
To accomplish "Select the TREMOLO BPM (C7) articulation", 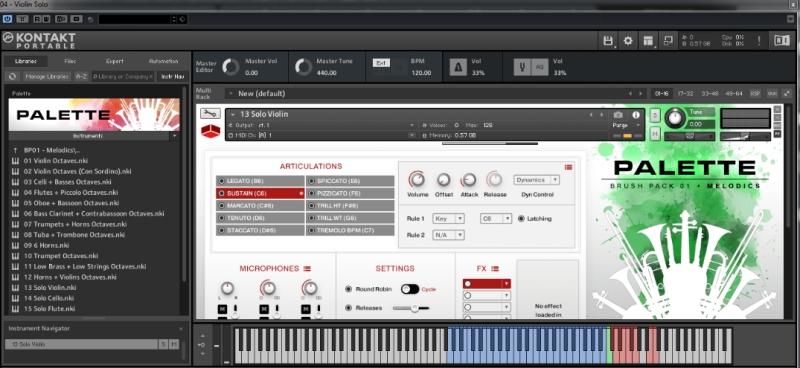I will coord(350,230).
